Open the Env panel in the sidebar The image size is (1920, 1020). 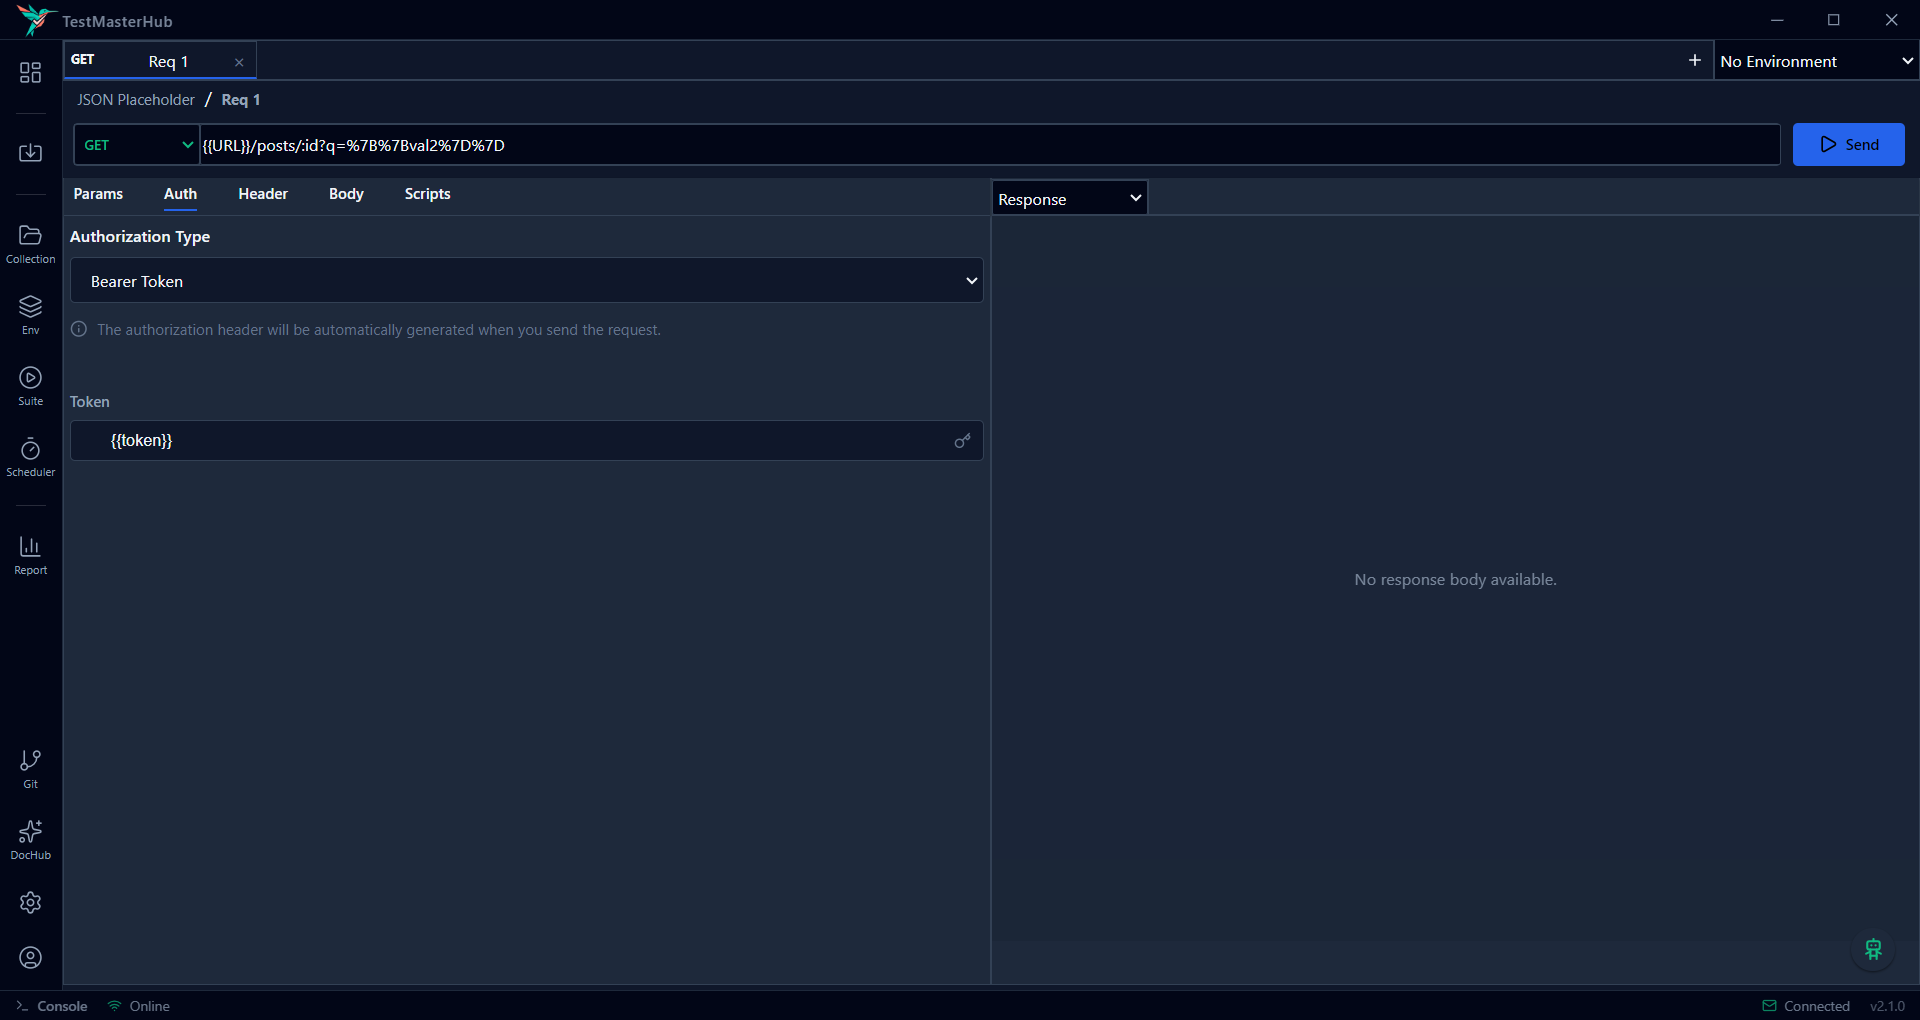30,313
